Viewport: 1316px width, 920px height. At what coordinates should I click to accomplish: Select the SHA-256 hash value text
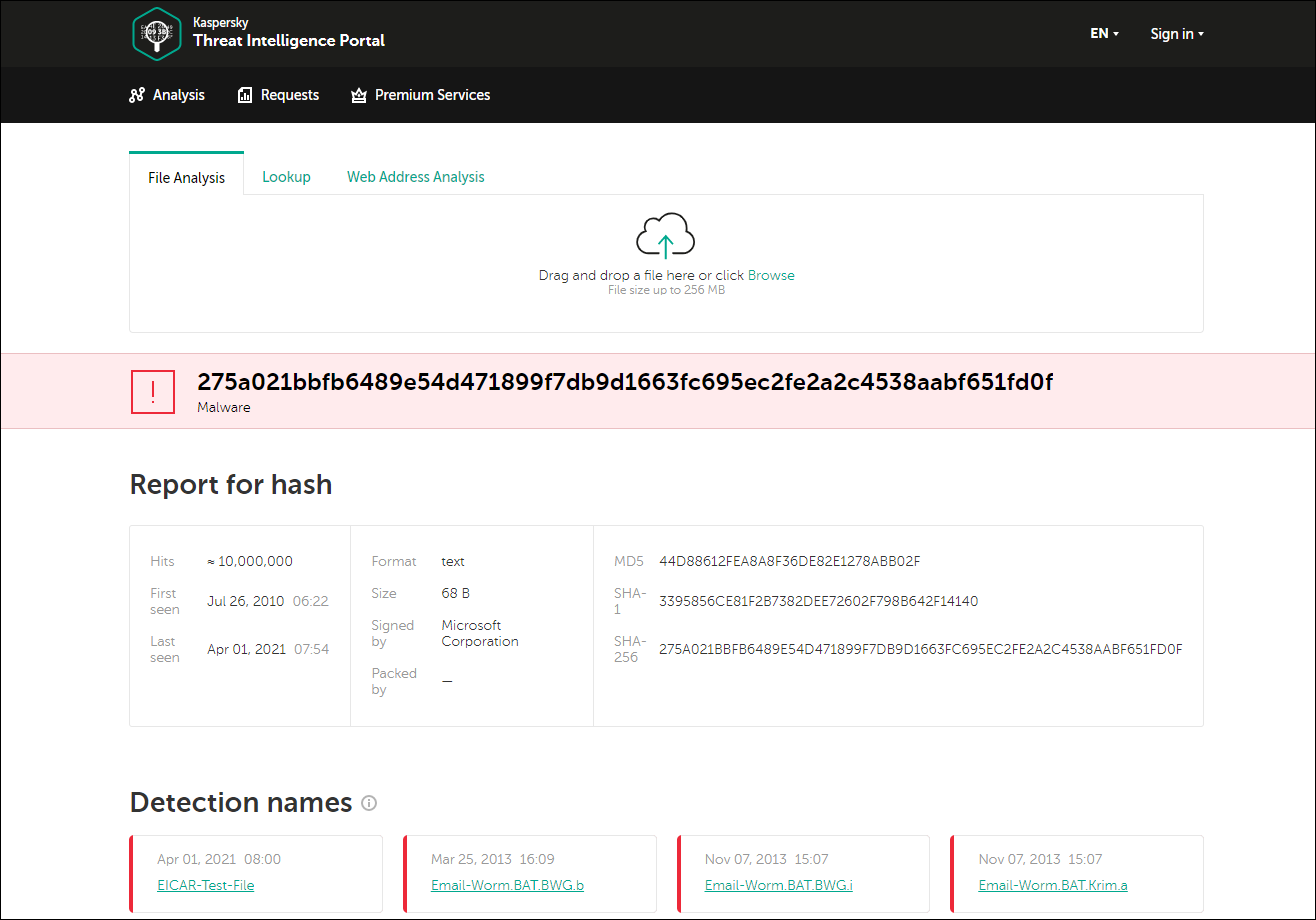click(920, 649)
